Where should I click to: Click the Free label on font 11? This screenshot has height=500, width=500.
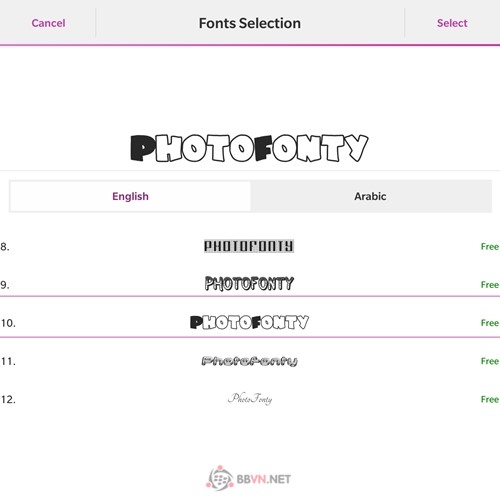[x=490, y=361]
